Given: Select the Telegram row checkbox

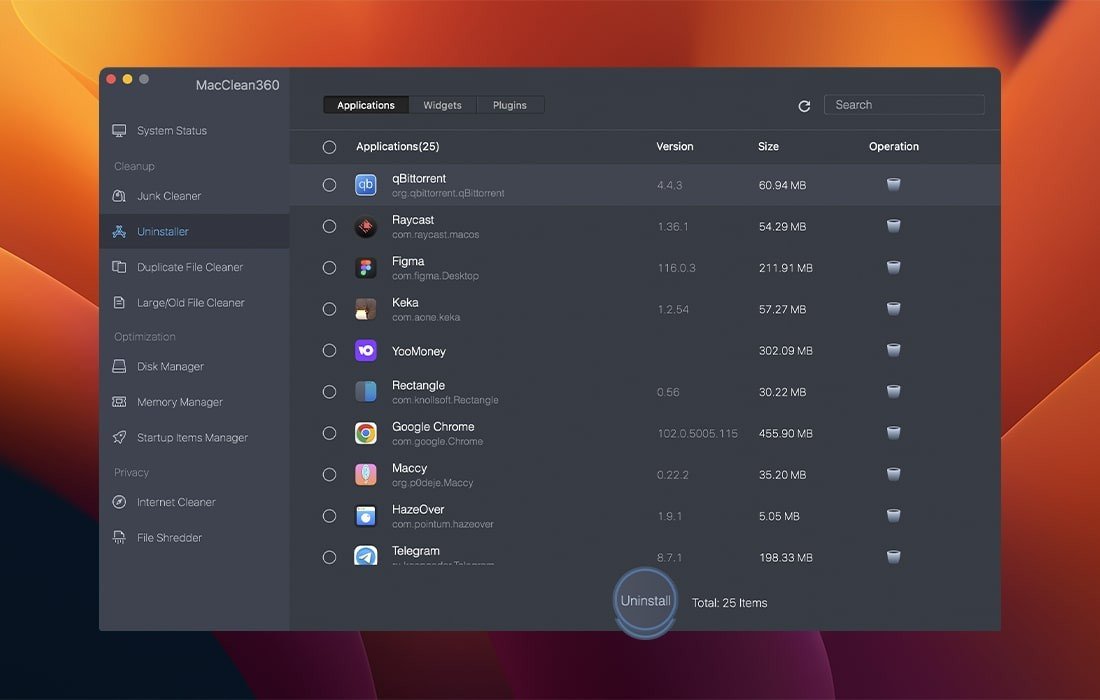Looking at the screenshot, I should click(x=329, y=557).
